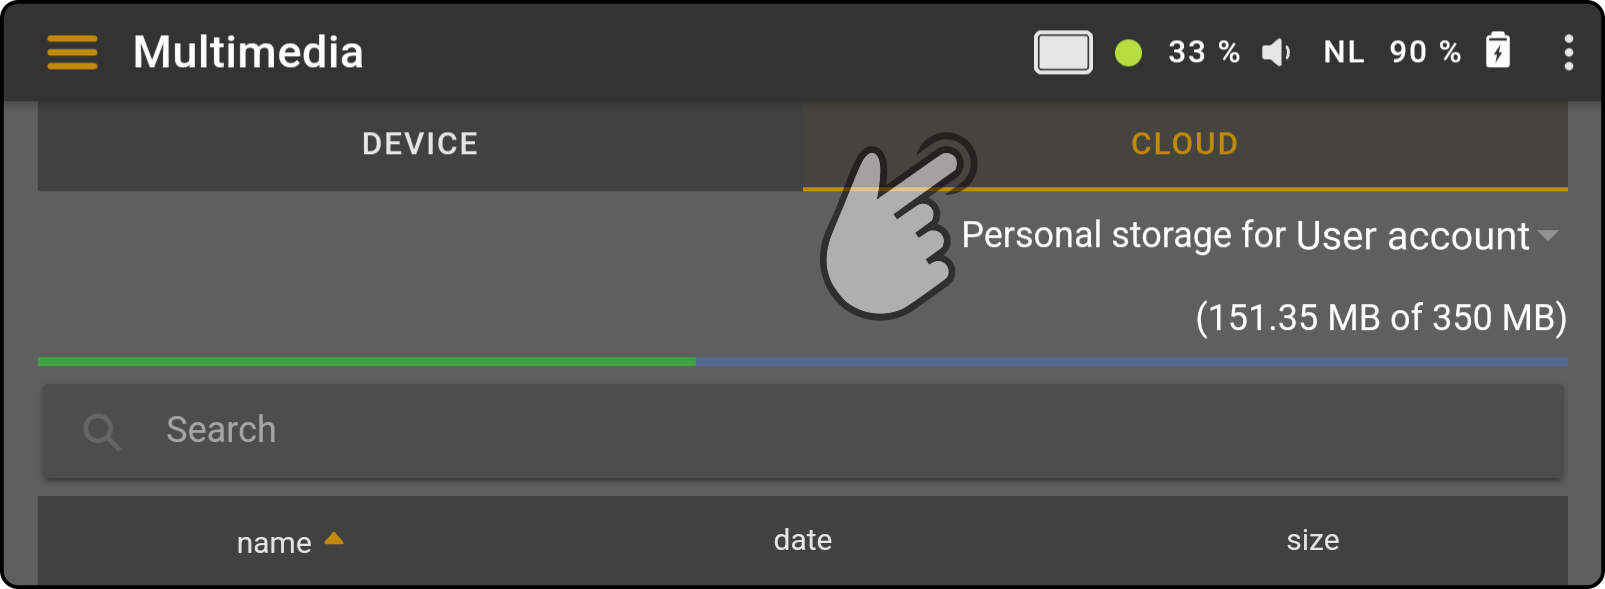Viewport: 1605px width, 589px height.
Task: Select the CLOUD tab
Action: point(1185,144)
